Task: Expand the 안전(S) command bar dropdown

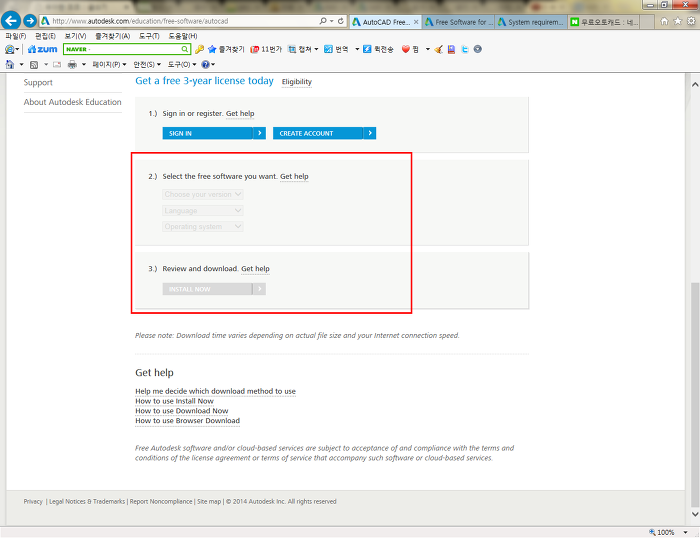Action: tap(147, 65)
